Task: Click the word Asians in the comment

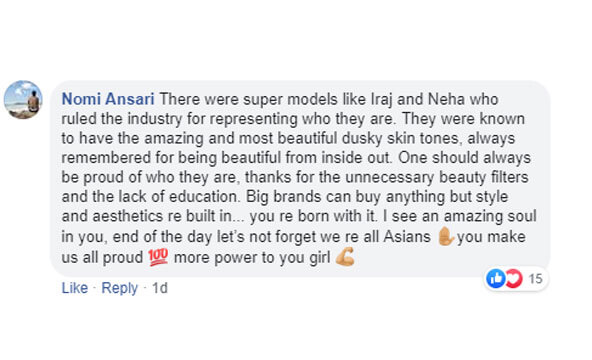Action: pos(407,237)
